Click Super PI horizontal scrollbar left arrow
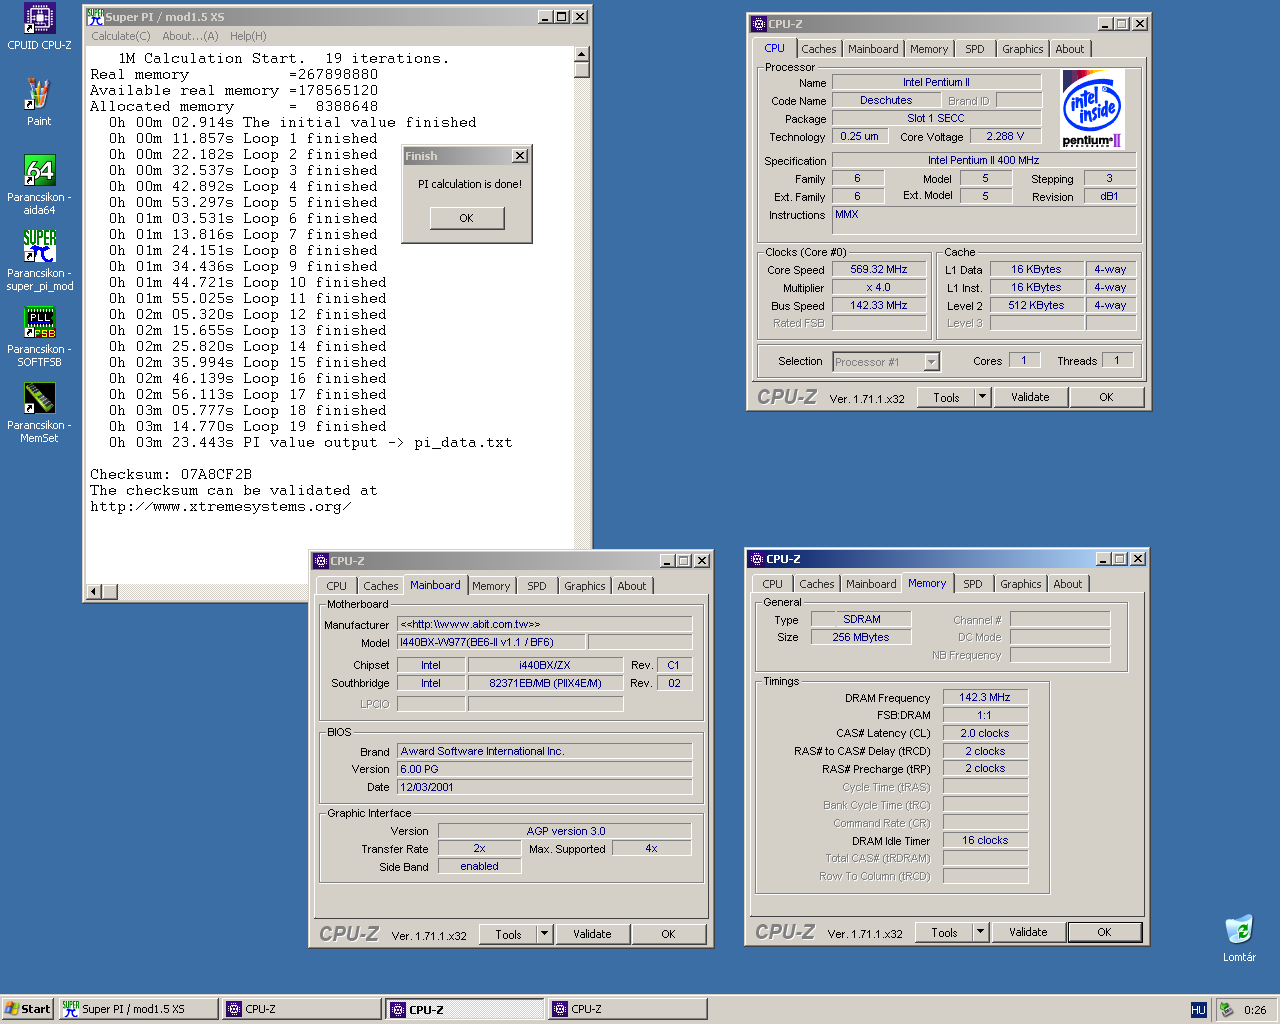This screenshot has height=1024, width=1280. pyautogui.click(x=95, y=591)
